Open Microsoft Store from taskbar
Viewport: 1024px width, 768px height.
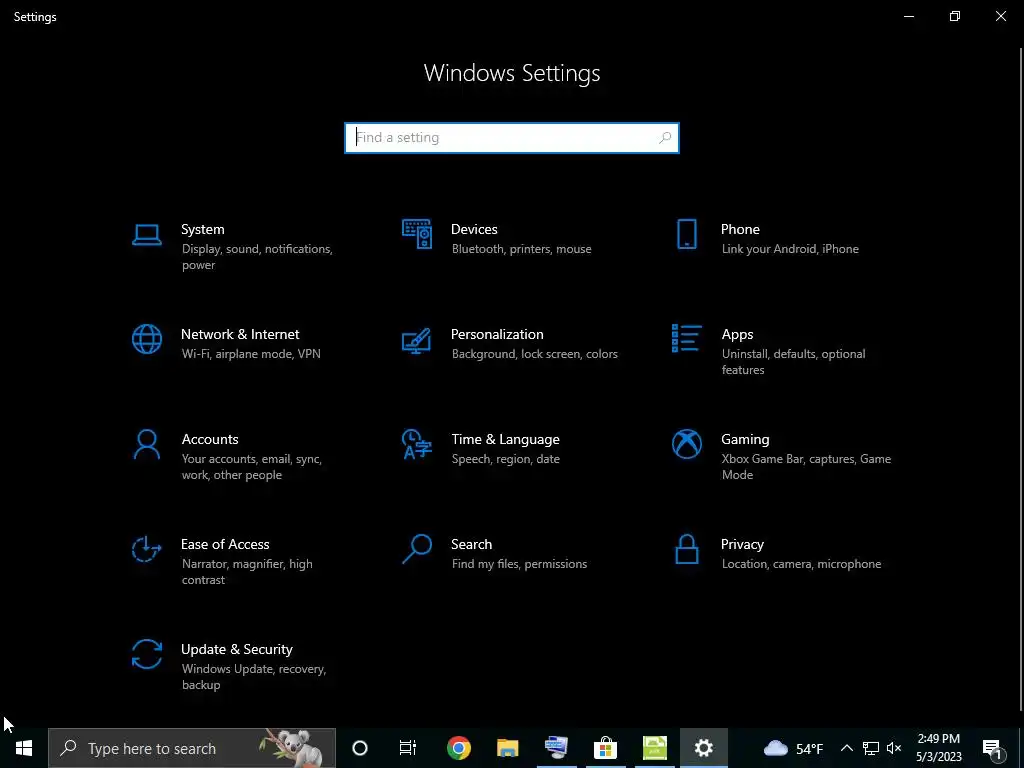coord(605,748)
